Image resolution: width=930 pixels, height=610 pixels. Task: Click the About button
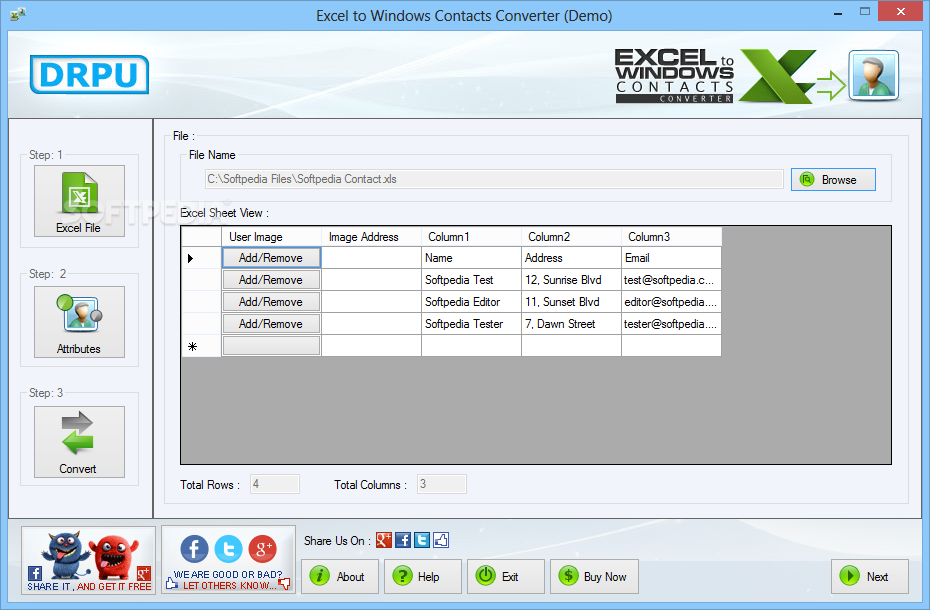(340, 576)
